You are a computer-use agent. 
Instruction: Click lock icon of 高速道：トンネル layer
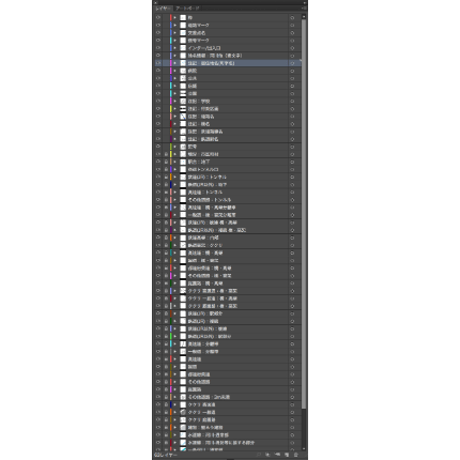pos(166,192)
